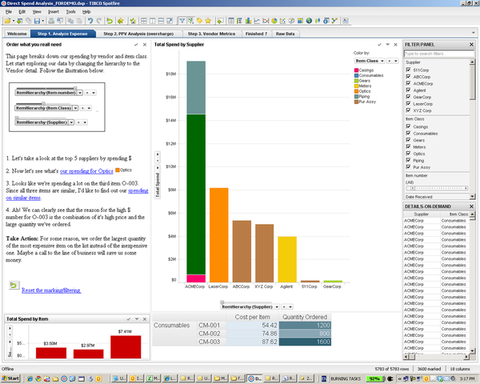
Task: Click the Item number range slider
Action: point(437,188)
